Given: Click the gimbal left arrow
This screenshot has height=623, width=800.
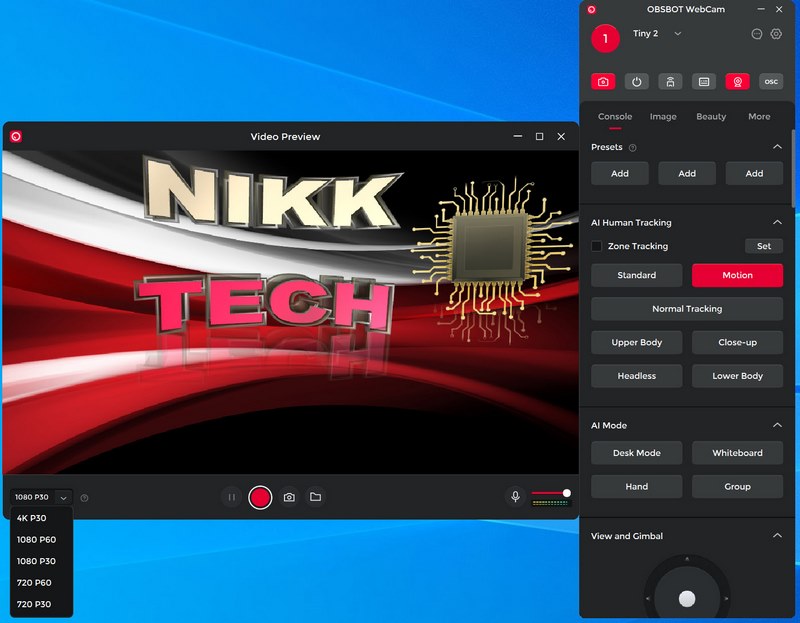Looking at the screenshot, I should [x=648, y=599].
